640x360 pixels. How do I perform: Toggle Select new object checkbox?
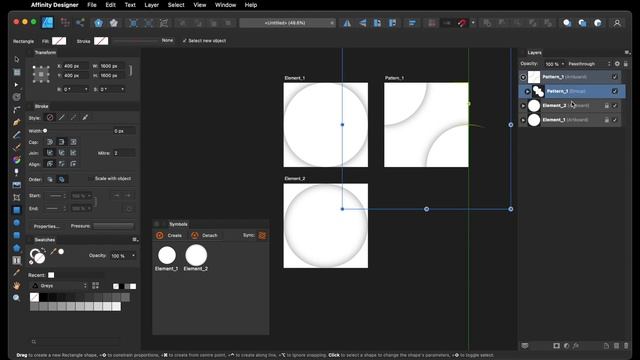point(184,41)
